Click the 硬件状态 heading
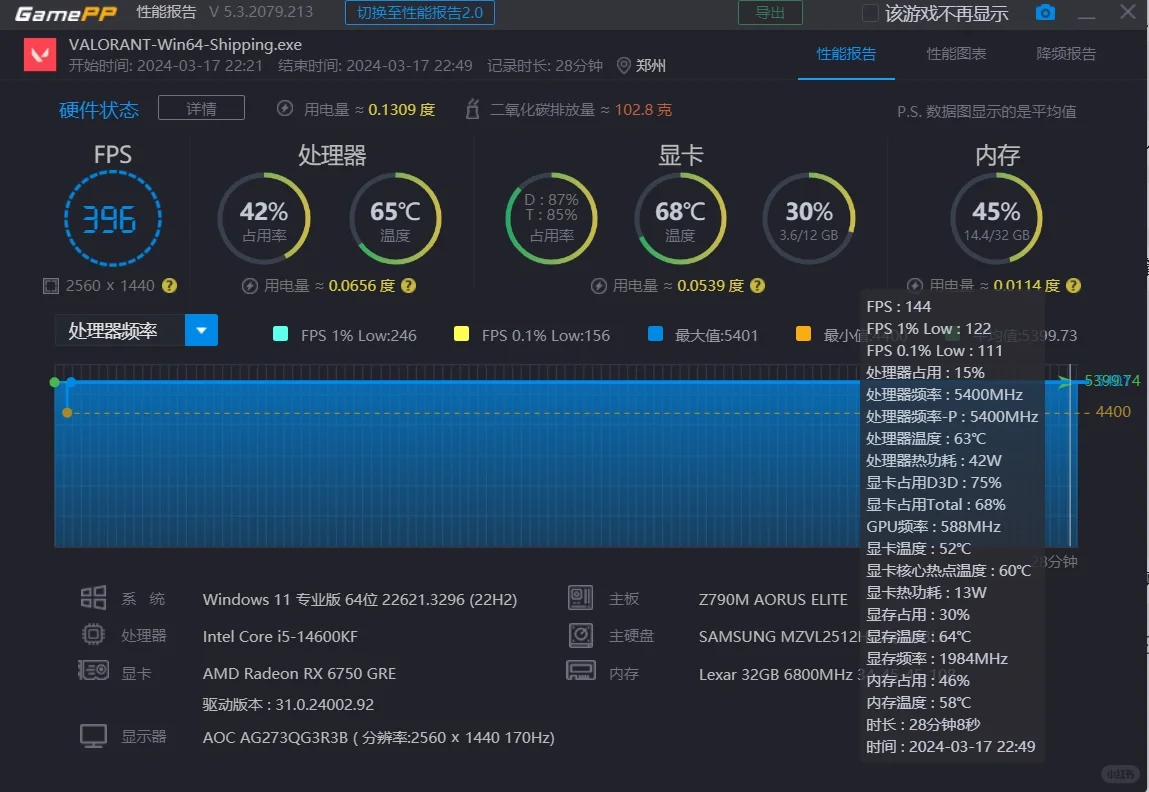This screenshot has height=792, width=1149. point(99,110)
